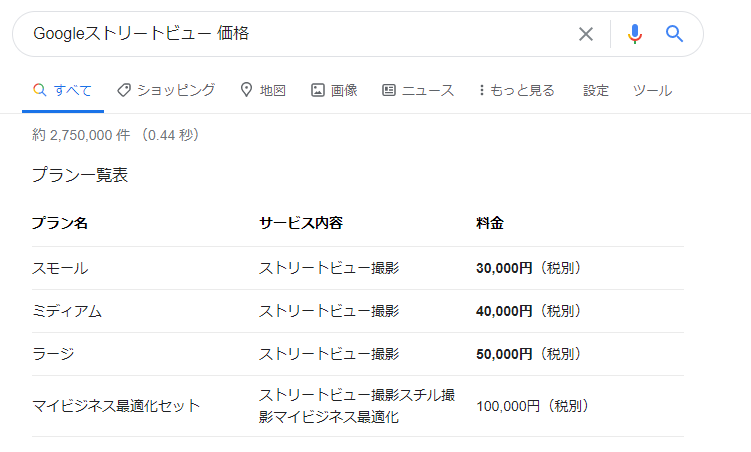Switch to the ショッピング tab
The width and height of the screenshot is (751, 452).
(166, 90)
